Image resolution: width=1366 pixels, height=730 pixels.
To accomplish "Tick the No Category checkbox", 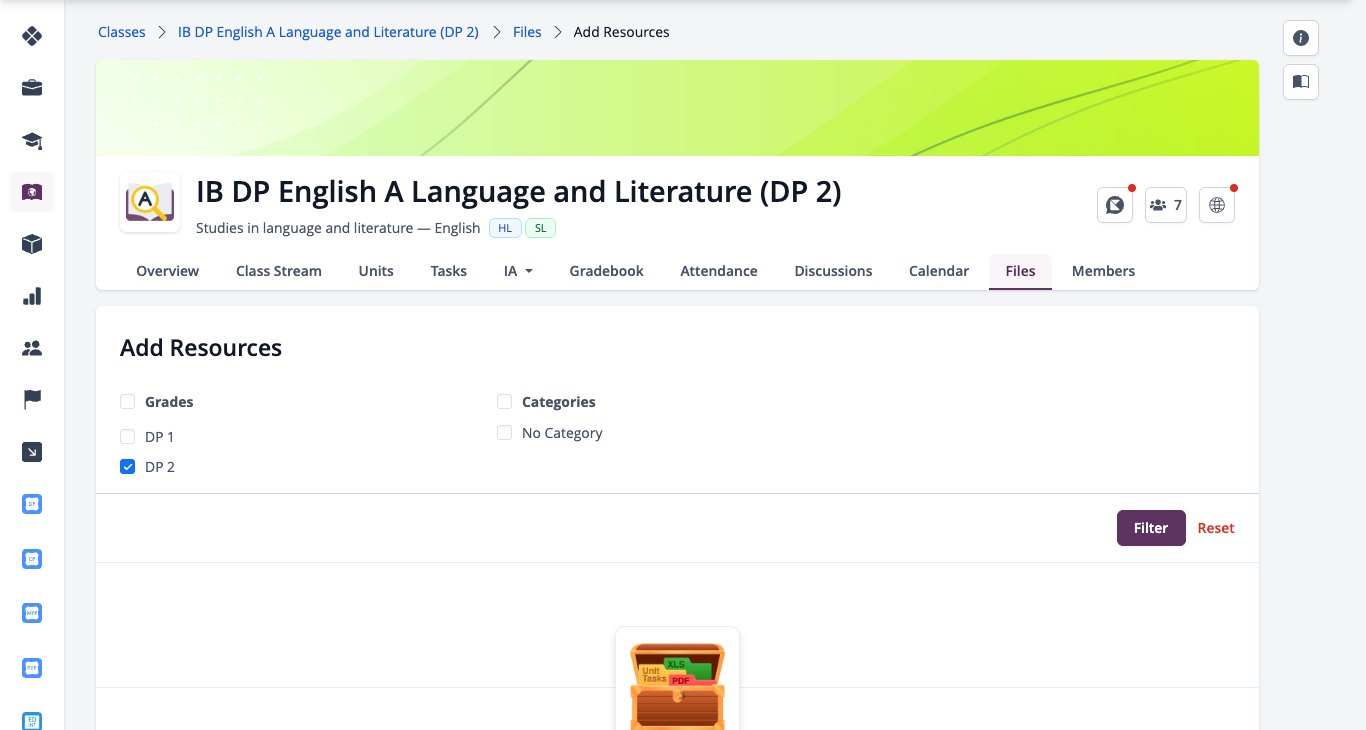I will point(504,433).
